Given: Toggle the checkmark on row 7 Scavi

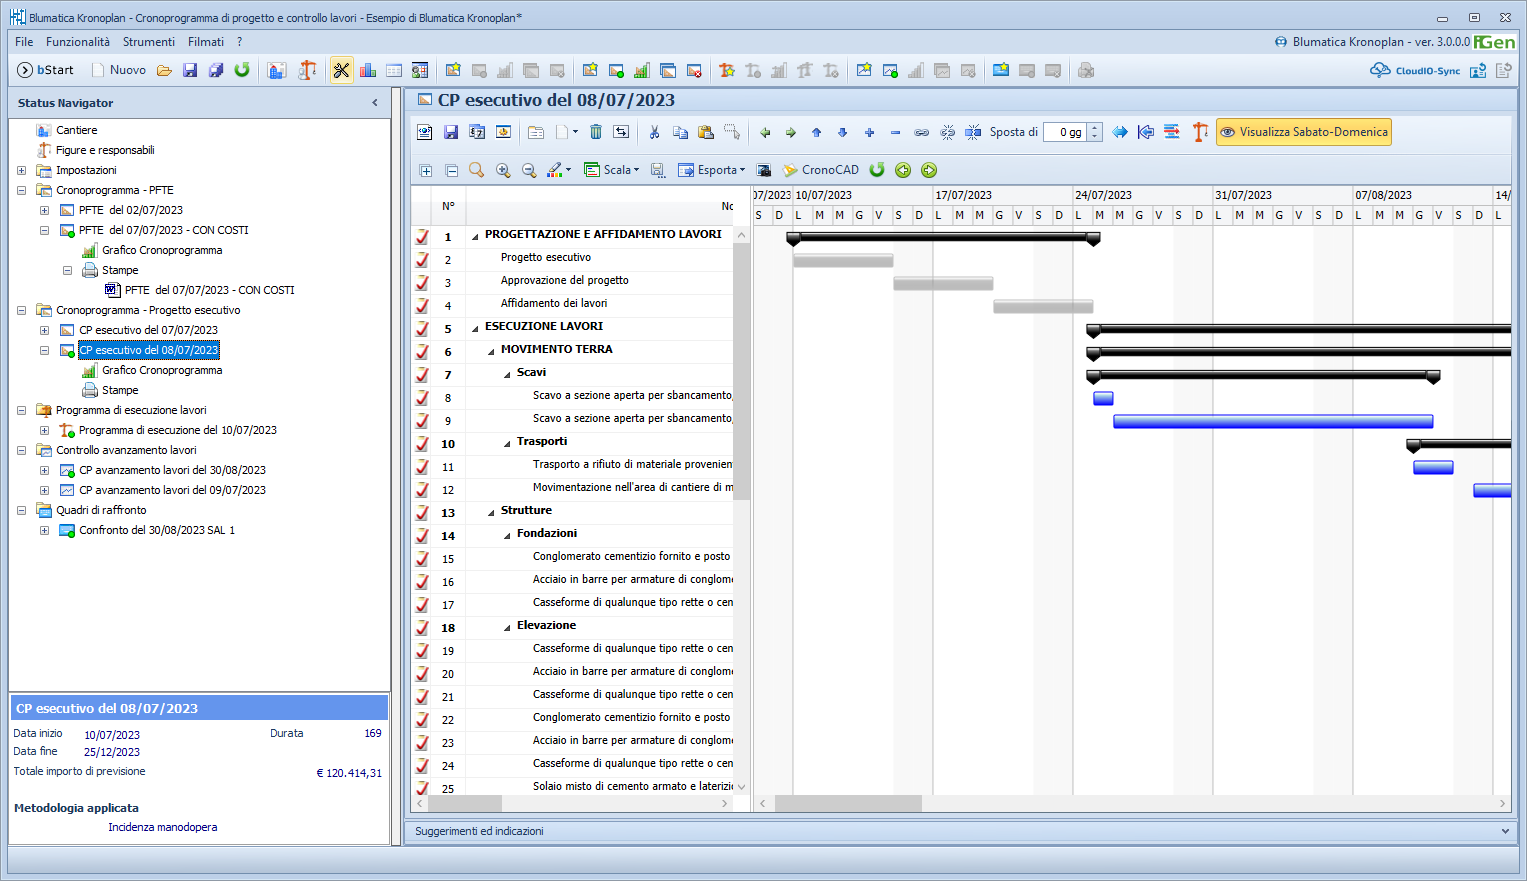Looking at the screenshot, I should pyautogui.click(x=422, y=374).
